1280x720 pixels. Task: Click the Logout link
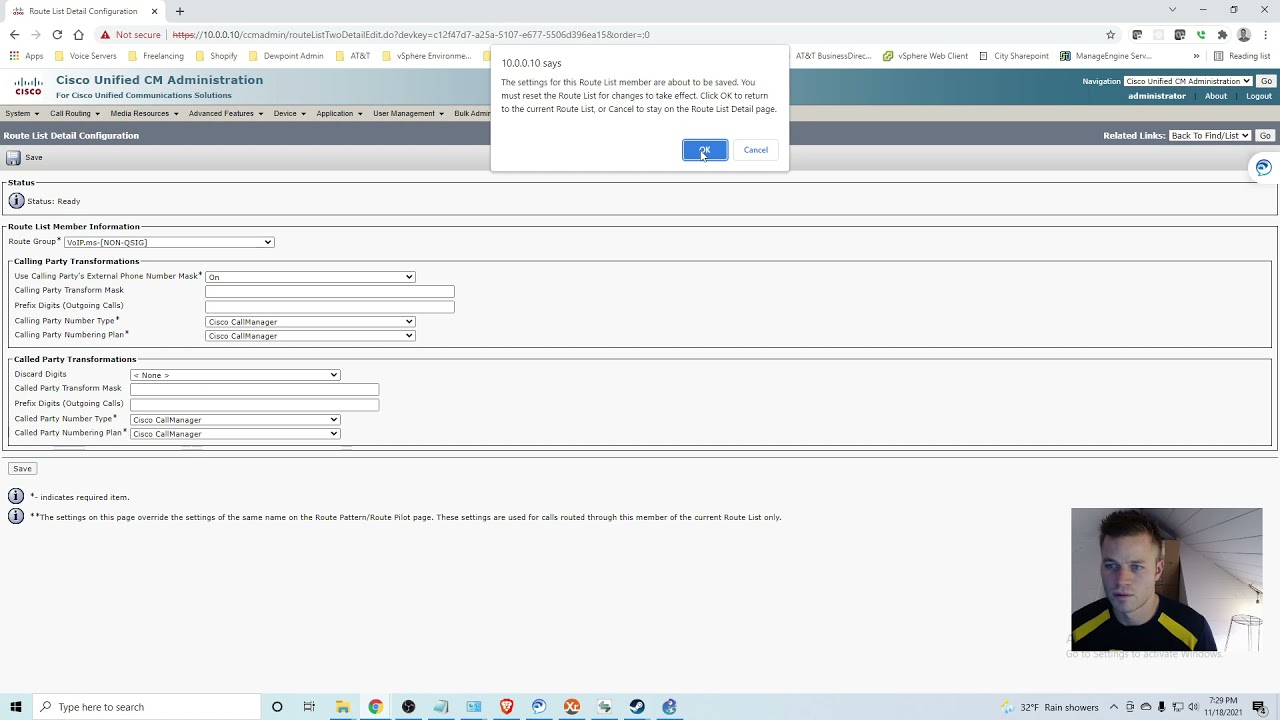point(1259,96)
